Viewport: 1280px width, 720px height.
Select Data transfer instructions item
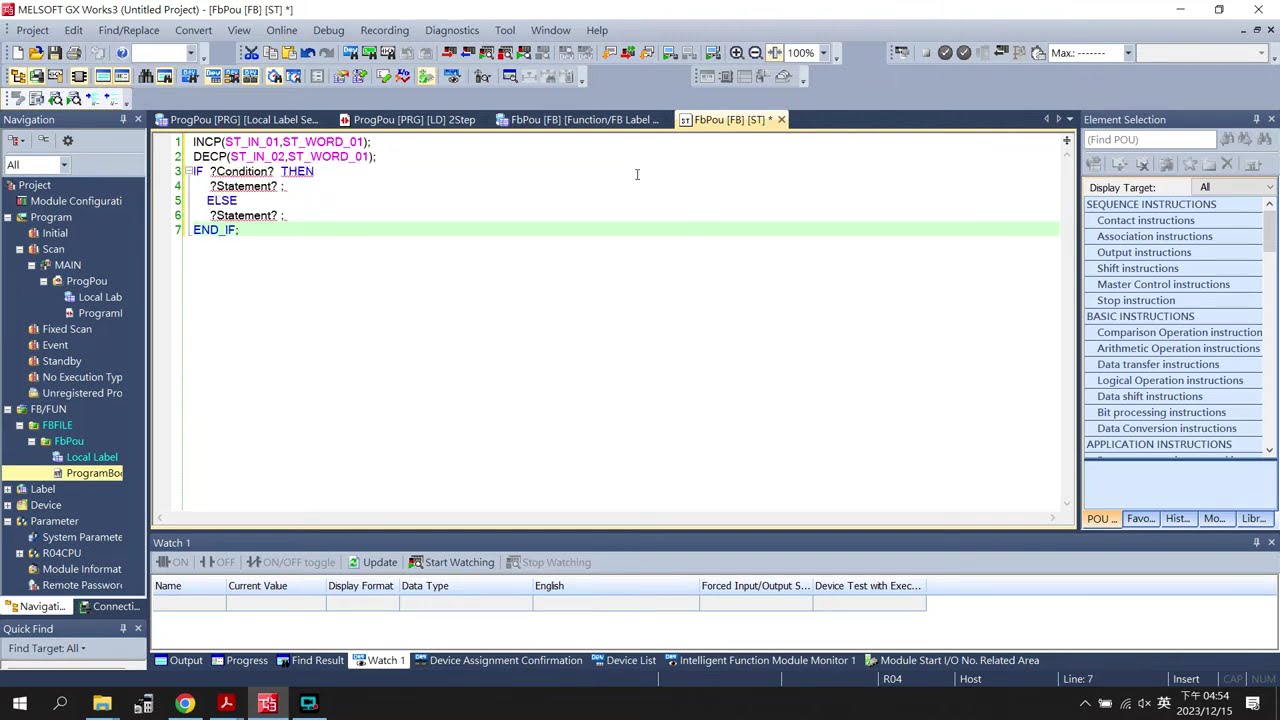(x=1158, y=364)
